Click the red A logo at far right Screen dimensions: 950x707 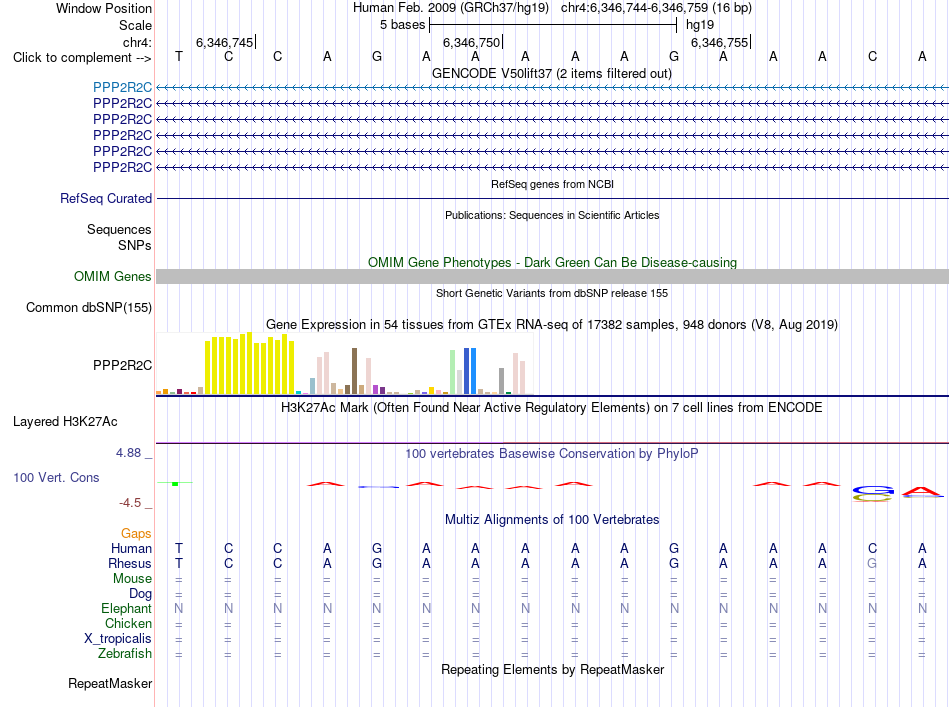pyautogui.click(x=922, y=491)
